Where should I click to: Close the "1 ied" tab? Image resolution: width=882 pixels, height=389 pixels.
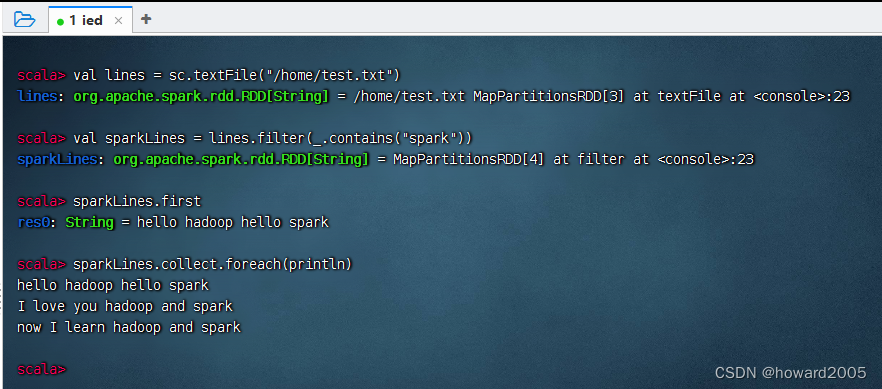(x=118, y=21)
